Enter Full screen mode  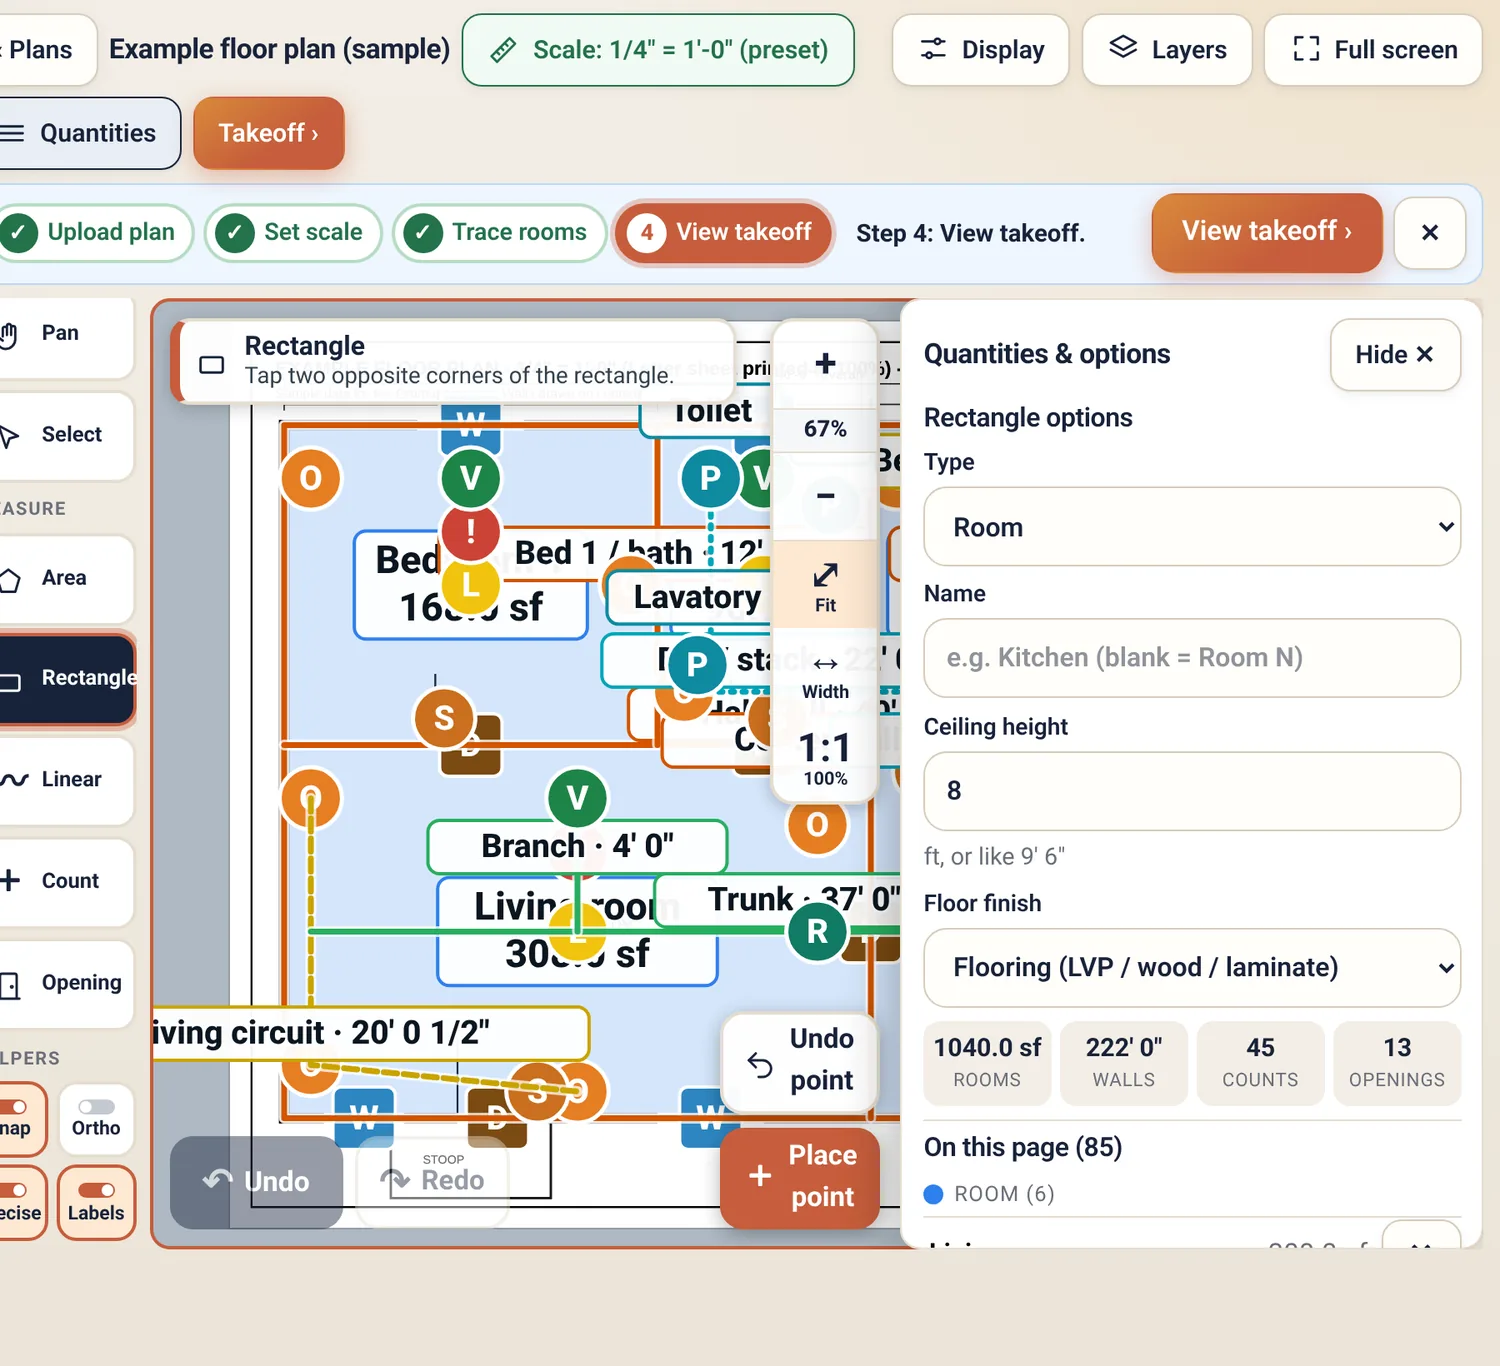(x=1373, y=50)
